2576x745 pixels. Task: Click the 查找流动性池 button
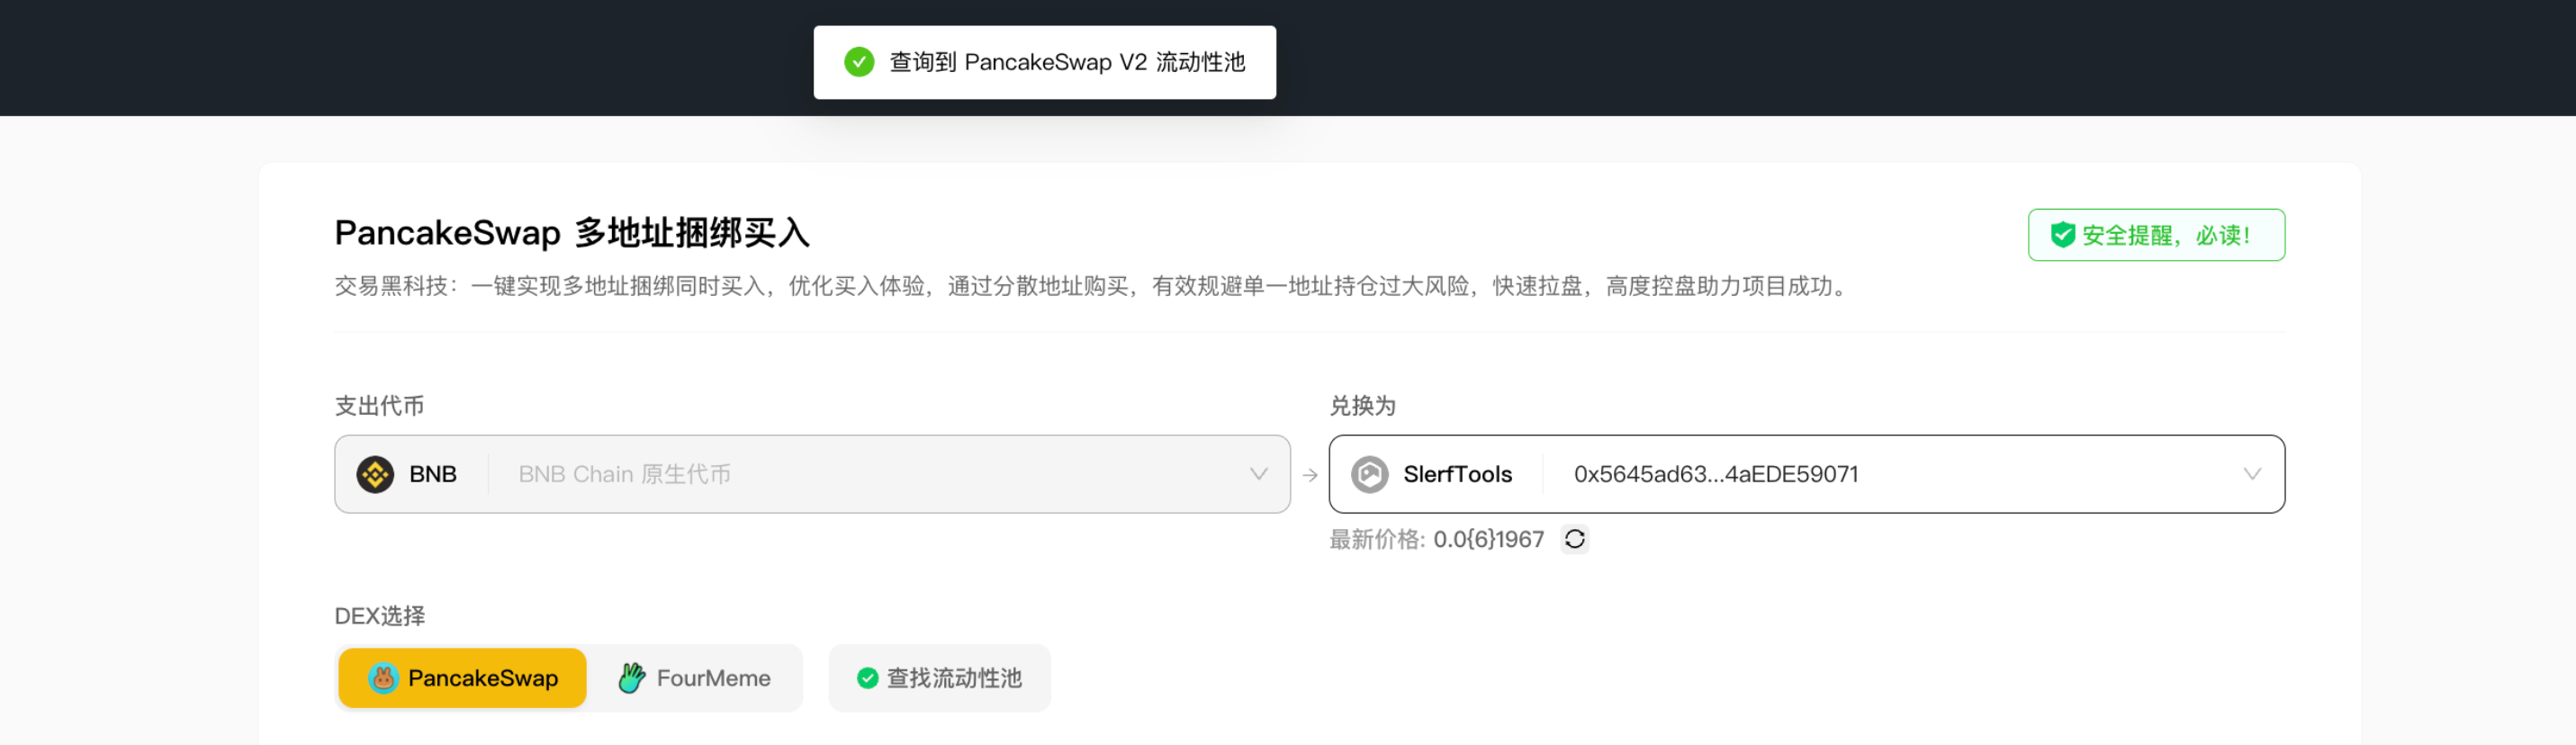[940, 678]
